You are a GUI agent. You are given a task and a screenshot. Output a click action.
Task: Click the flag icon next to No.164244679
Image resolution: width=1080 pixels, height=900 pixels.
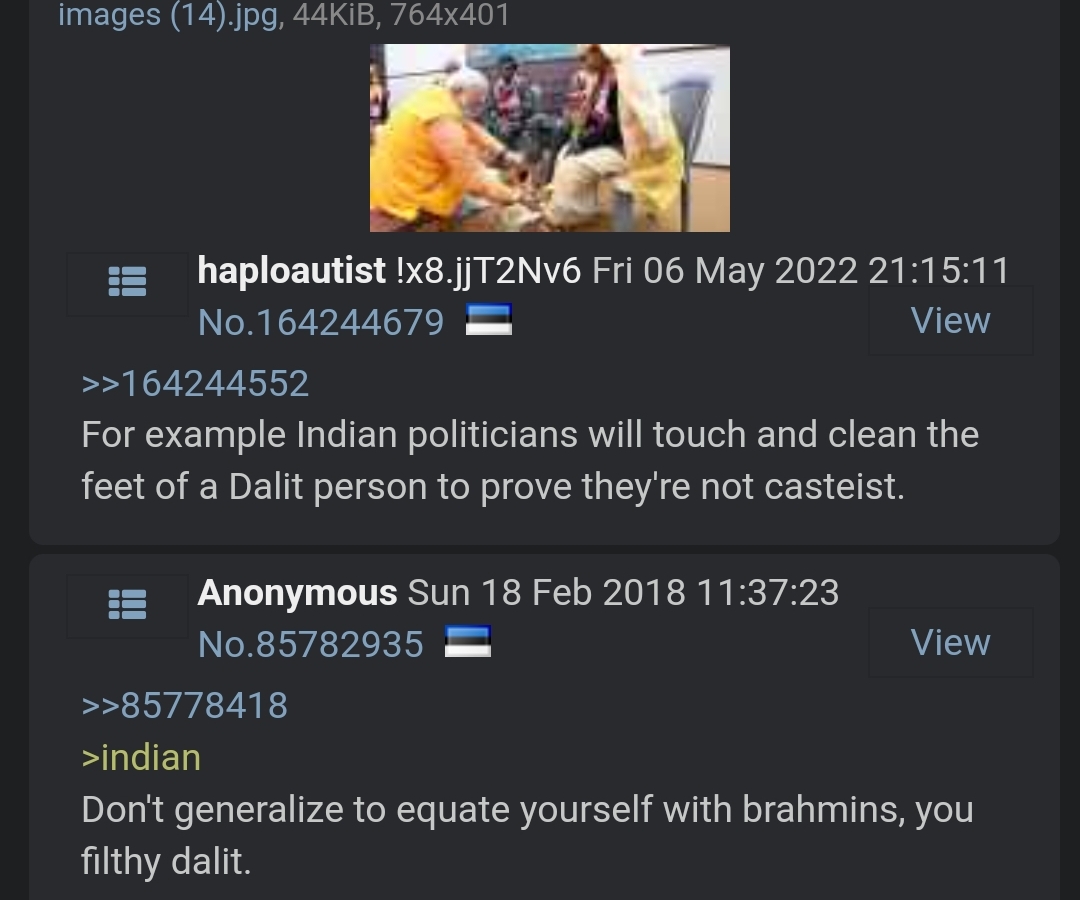pyautogui.click(x=489, y=320)
